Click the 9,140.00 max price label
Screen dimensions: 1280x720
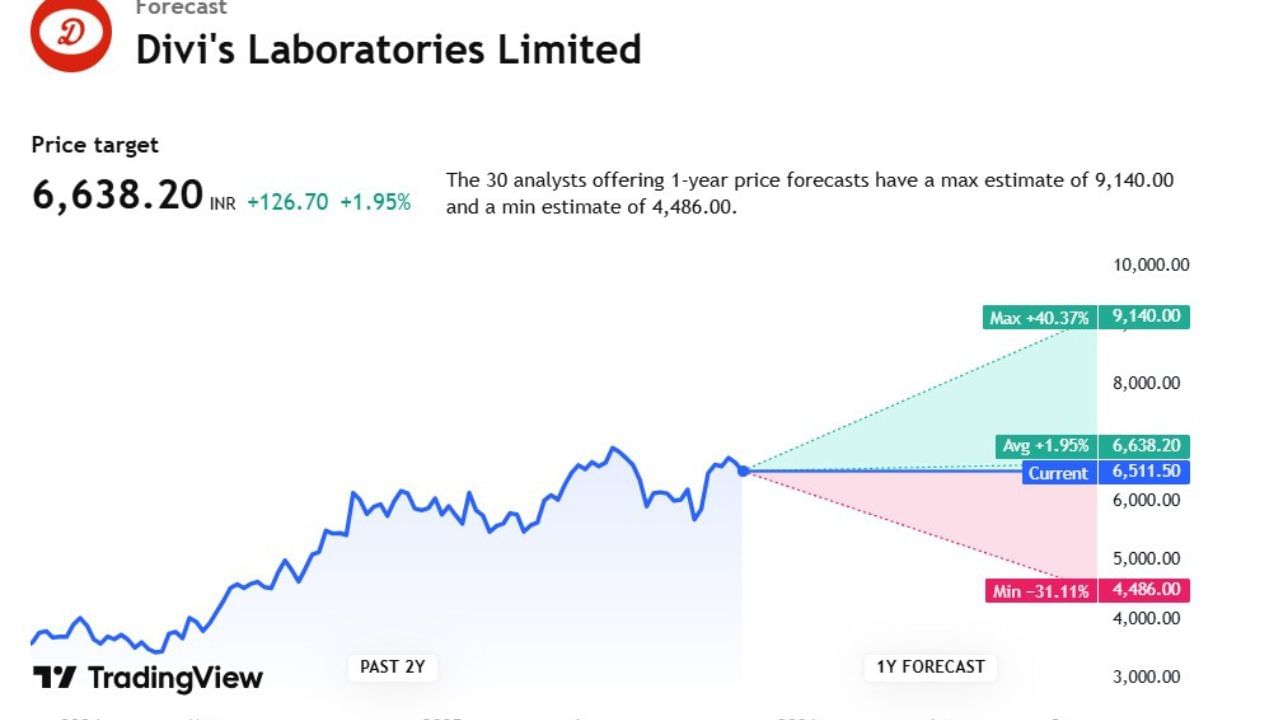(1144, 317)
